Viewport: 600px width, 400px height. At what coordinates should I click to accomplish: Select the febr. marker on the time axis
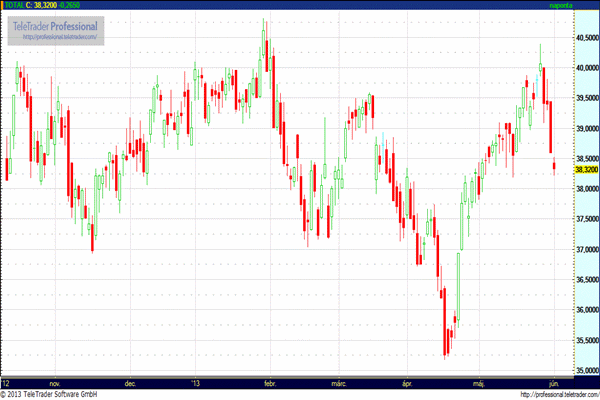point(269,382)
